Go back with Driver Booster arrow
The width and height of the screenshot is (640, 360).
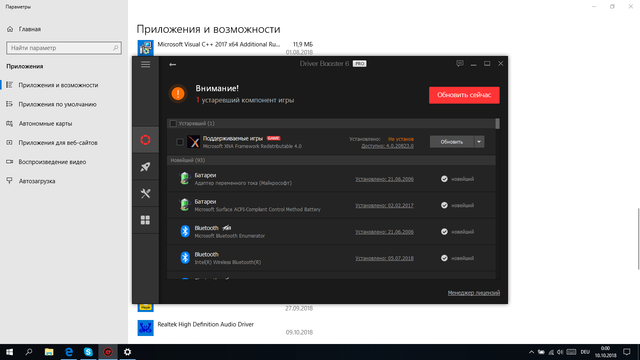point(173,64)
